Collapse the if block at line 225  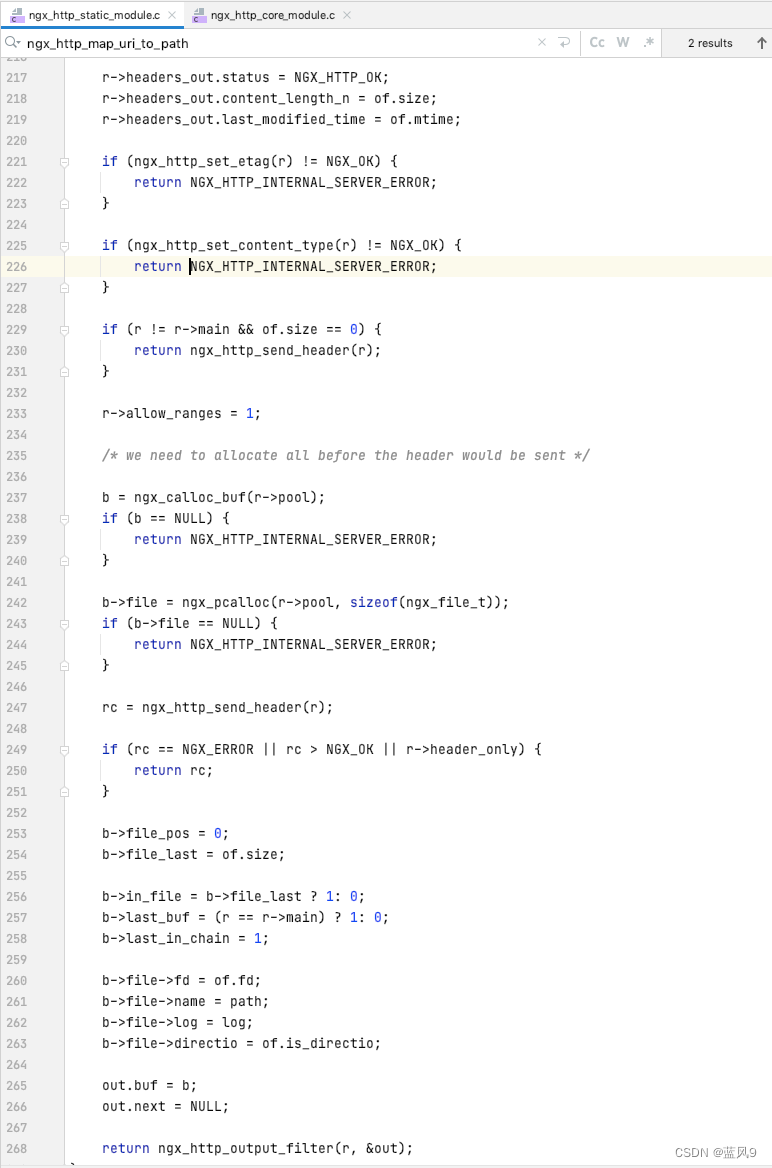pos(64,246)
